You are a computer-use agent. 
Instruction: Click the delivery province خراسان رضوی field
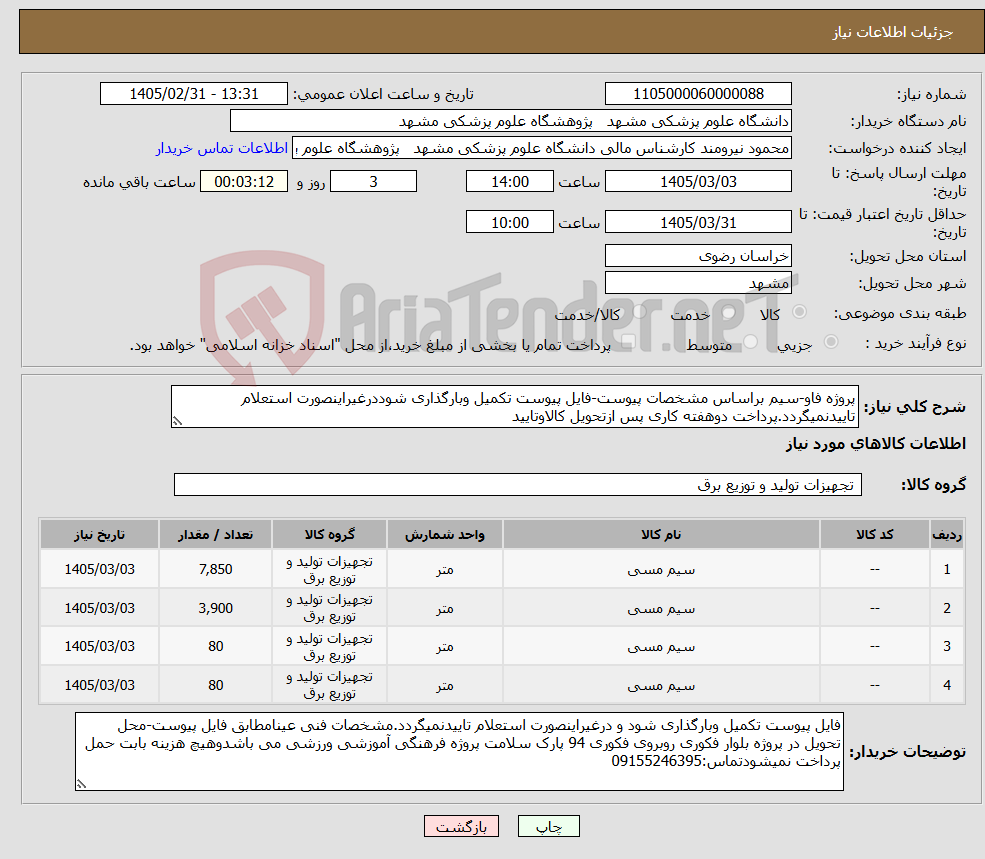[698, 256]
